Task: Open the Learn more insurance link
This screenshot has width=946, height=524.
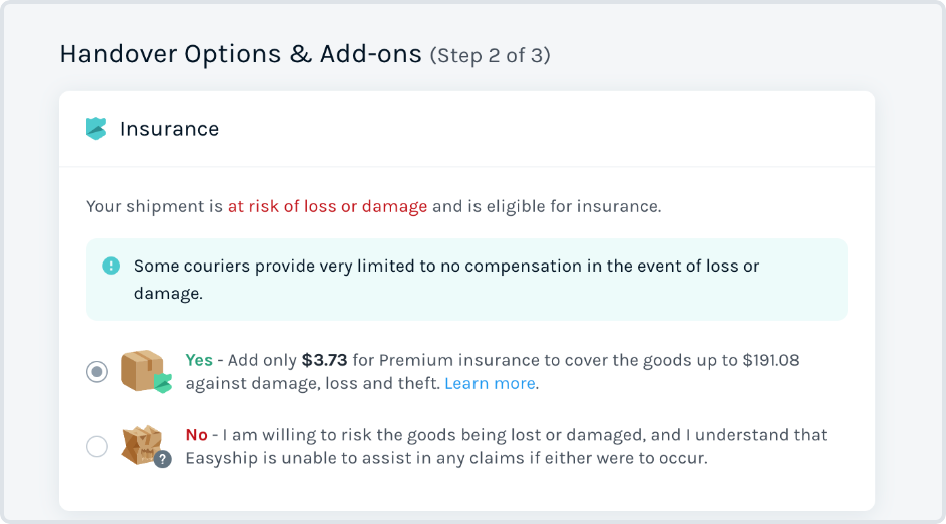Action: 490,384
